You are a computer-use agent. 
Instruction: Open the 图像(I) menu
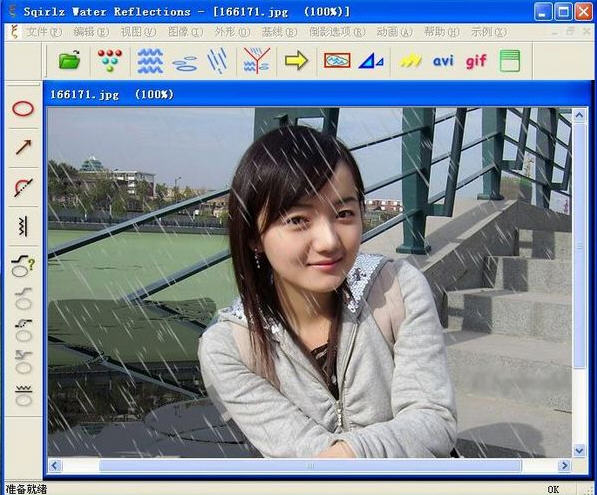(185, 32)
